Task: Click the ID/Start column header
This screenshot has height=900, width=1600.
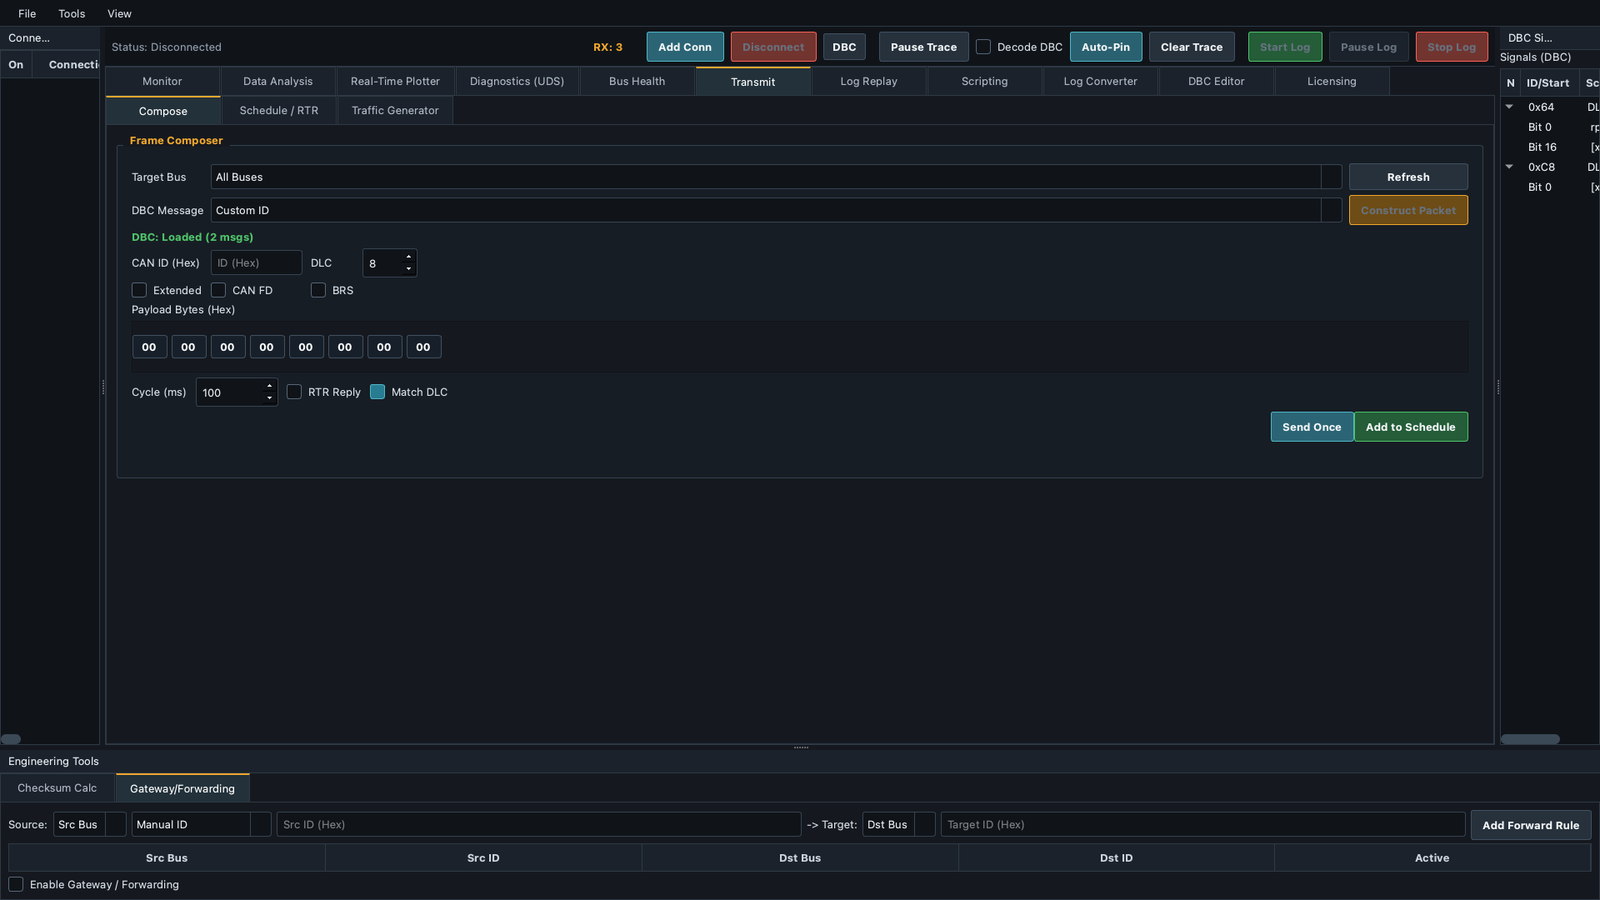Action: tap(1548, 83)
